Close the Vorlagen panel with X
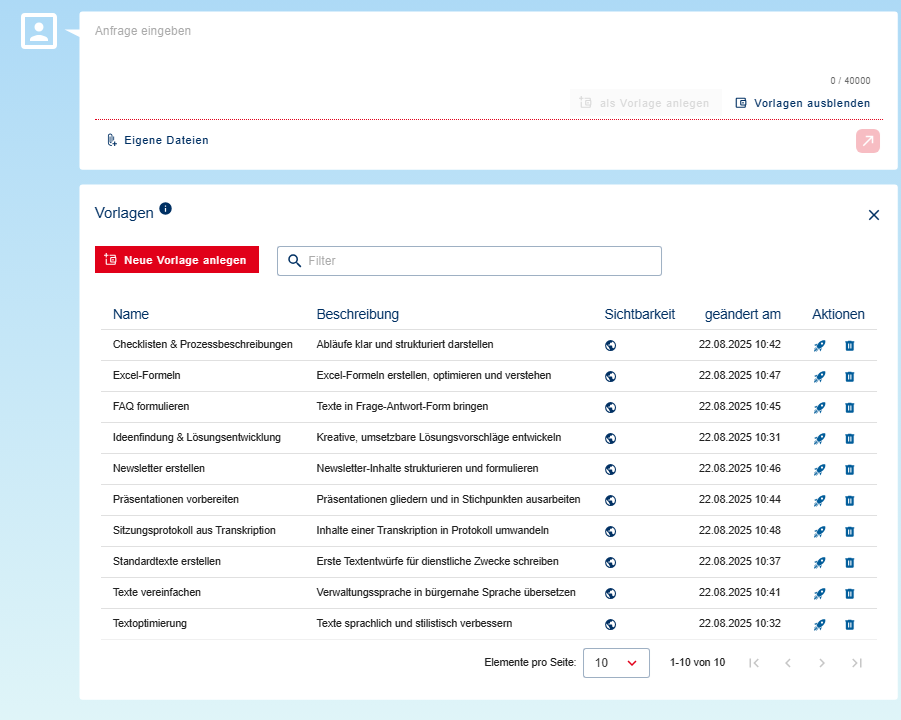 coord(873,215)
